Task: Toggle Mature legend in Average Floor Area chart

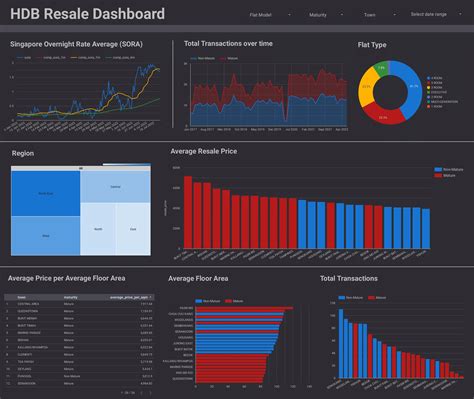Action: pos(234,301)
